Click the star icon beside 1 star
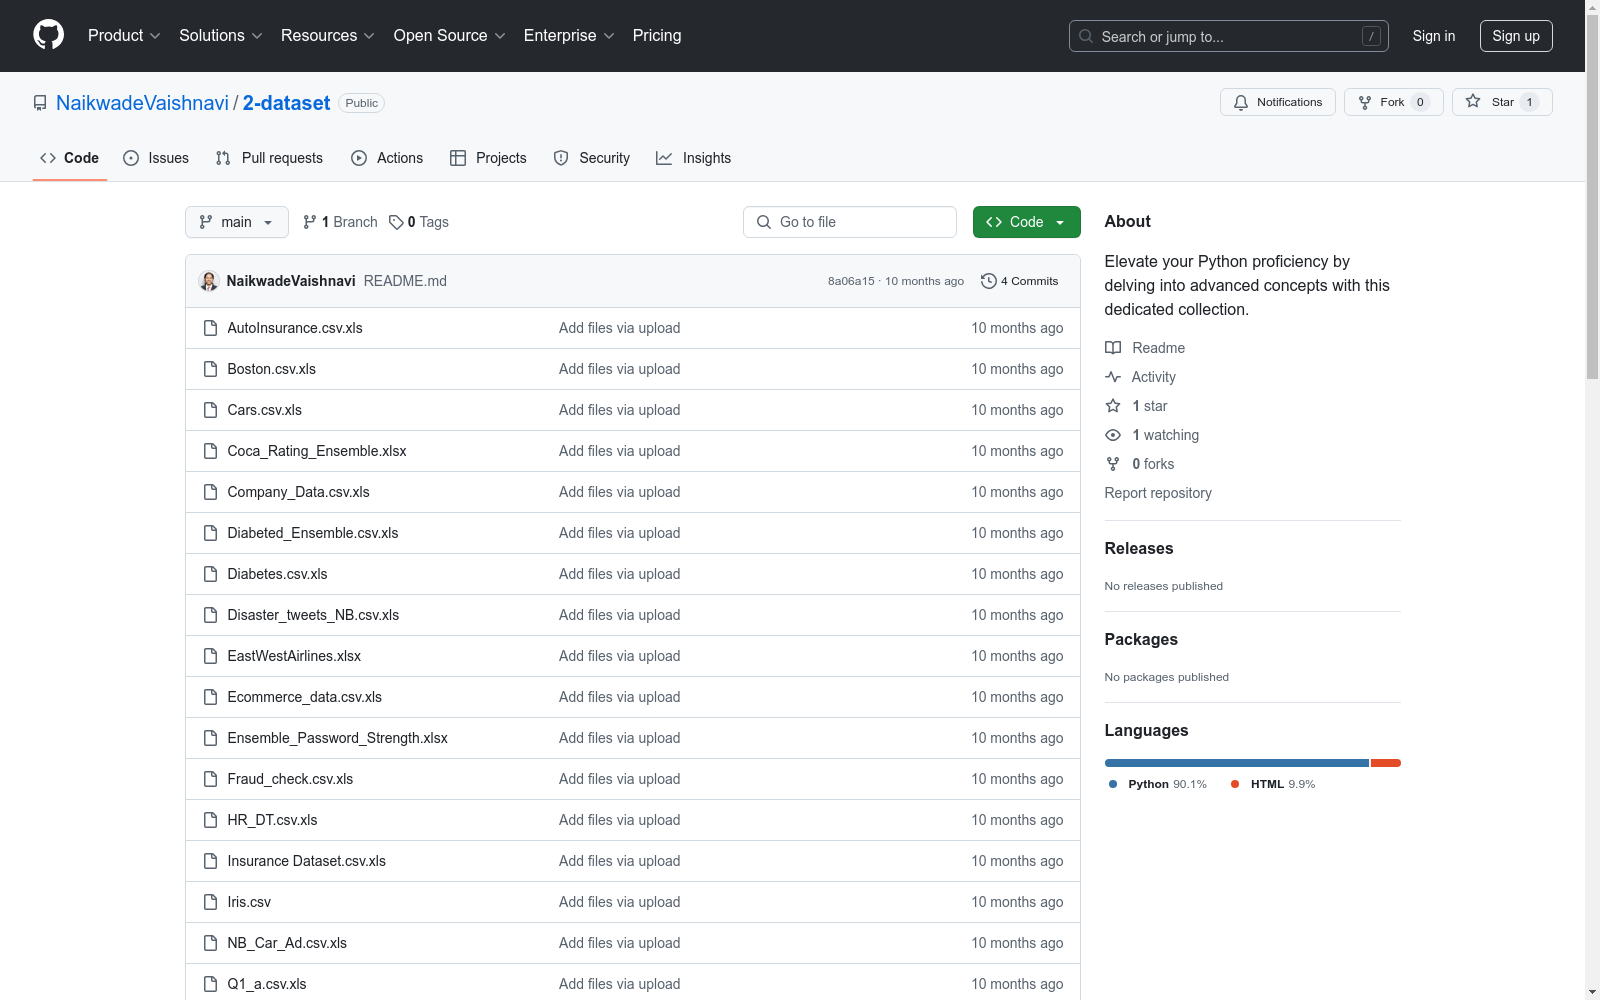 point(1113,406)
